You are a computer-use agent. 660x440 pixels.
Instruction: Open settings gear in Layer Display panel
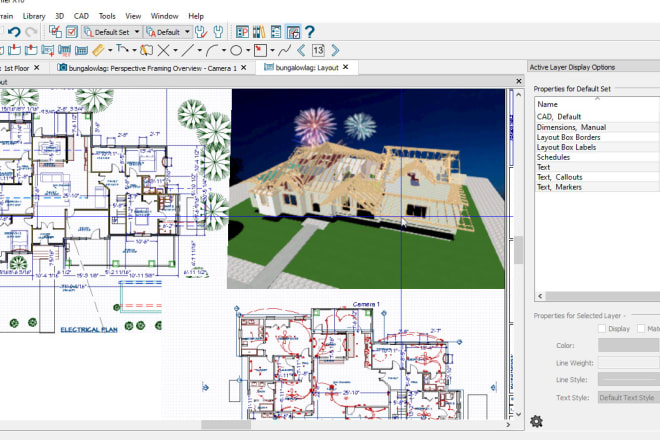click(x=536, y=421)
